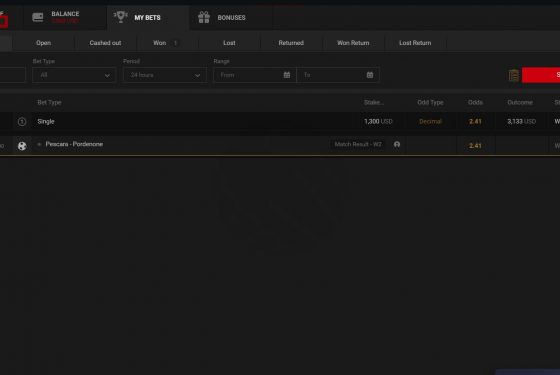
Task: Click the Balance wallet card icon
Action: (38, 17)
